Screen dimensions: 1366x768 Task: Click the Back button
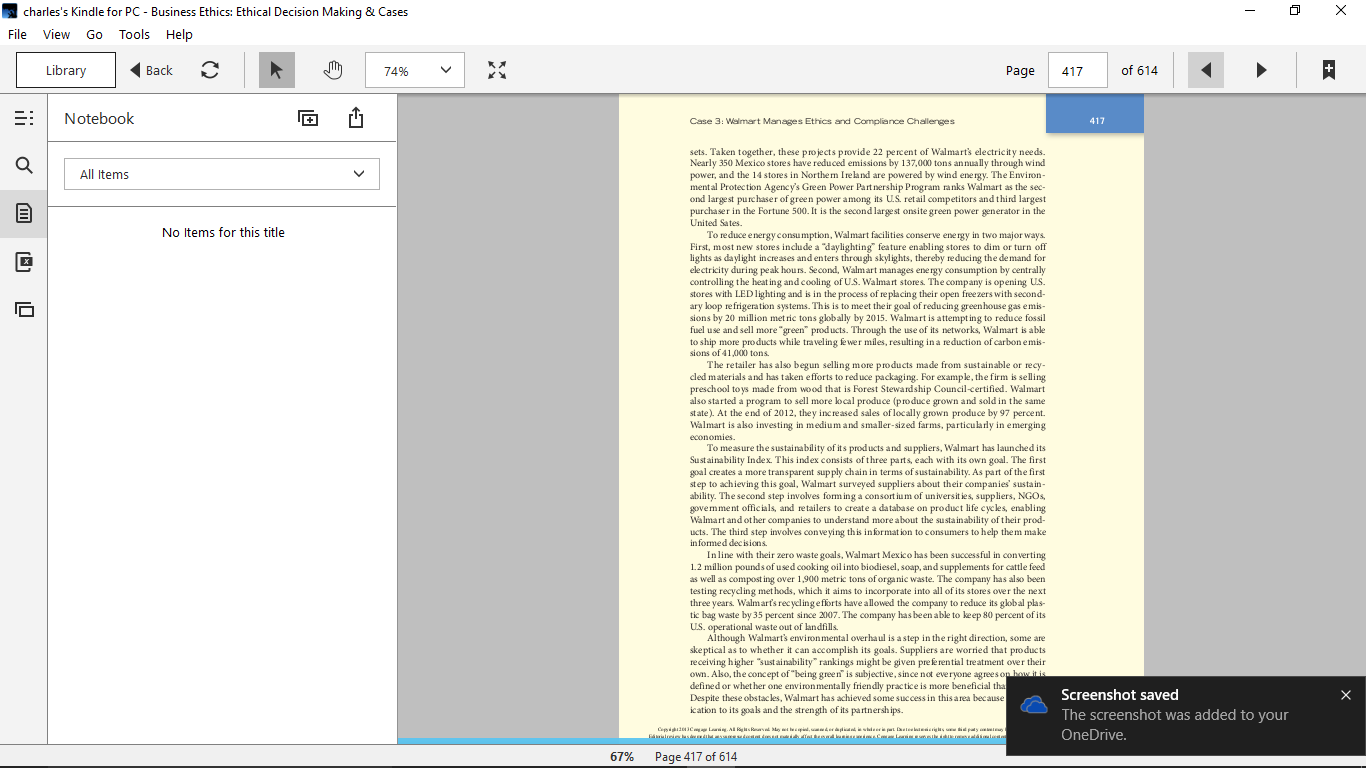tap(152, 70)
